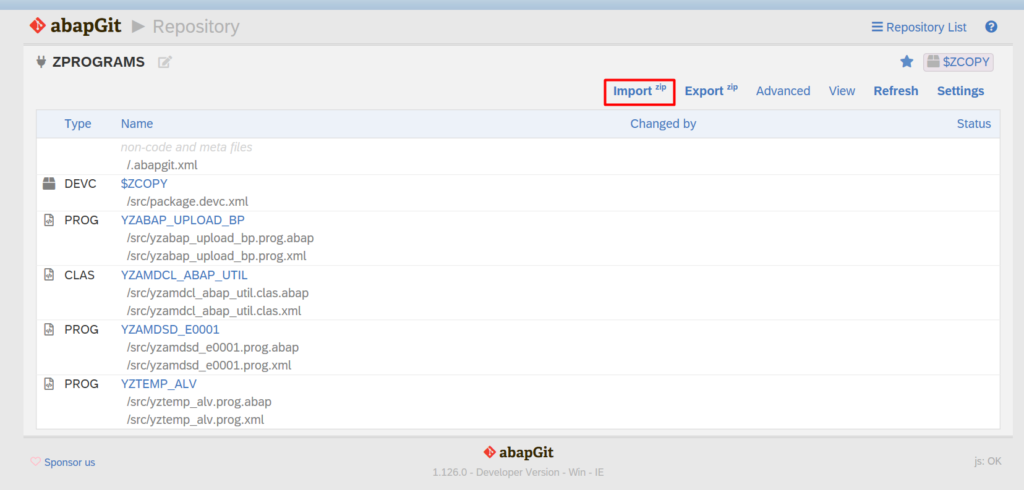Click the help question mark icon
This screenshot has height=490, width=1024.
[991, 27]
